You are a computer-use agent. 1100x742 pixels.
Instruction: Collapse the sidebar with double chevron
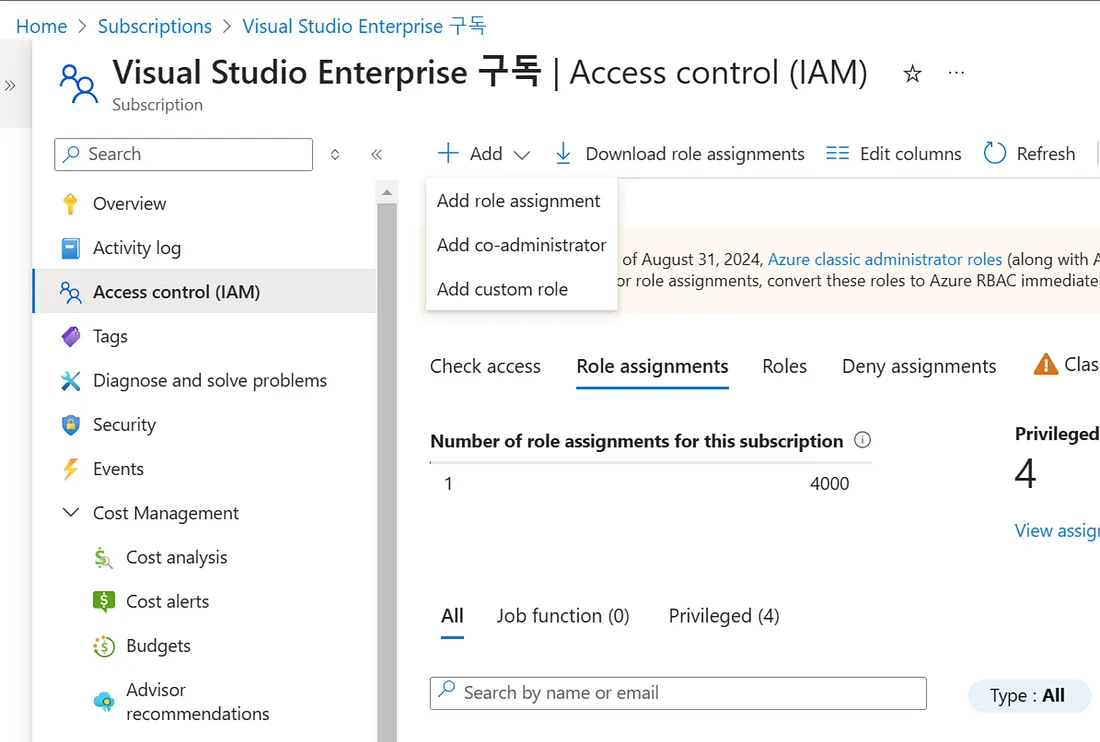[377, 154]
